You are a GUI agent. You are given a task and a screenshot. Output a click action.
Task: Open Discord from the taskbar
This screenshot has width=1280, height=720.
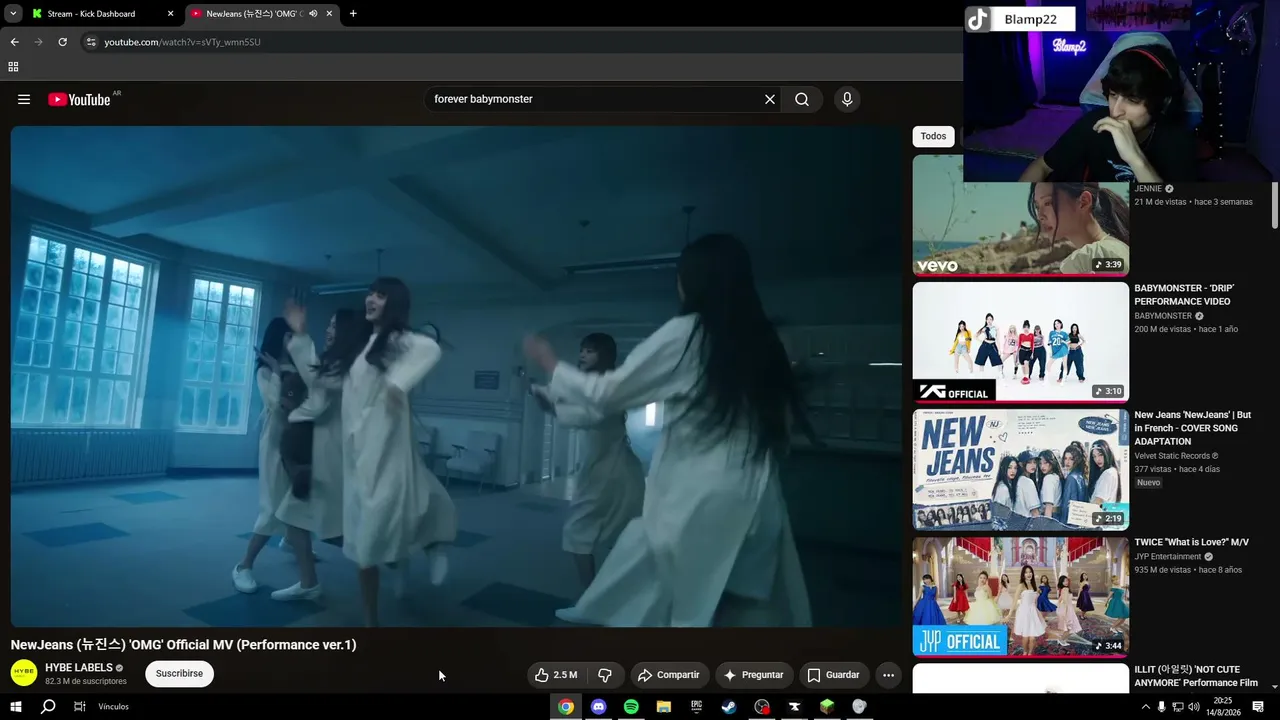(x=598, y=707)
